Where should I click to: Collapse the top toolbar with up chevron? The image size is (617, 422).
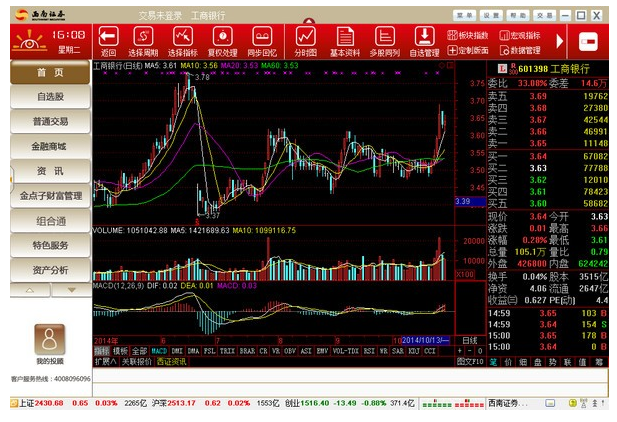(309, 21)
